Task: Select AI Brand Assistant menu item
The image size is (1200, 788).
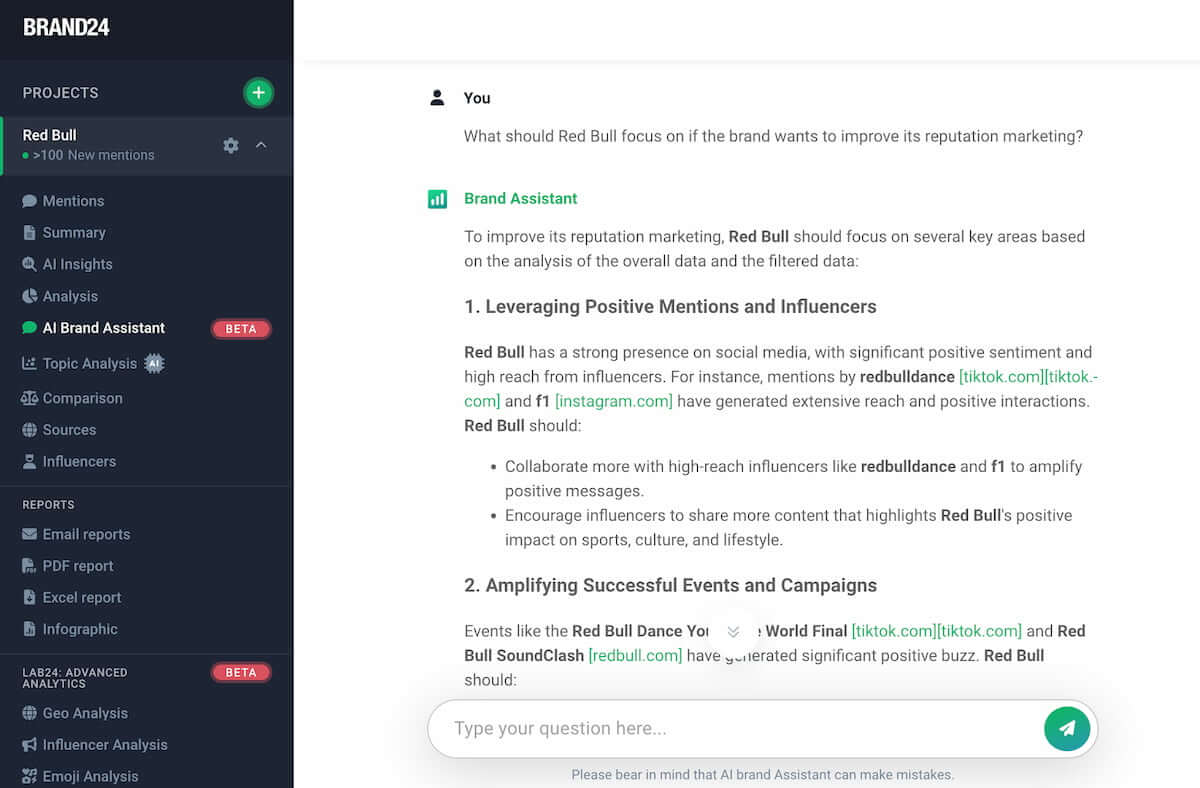Action: [x=103, y=328]
